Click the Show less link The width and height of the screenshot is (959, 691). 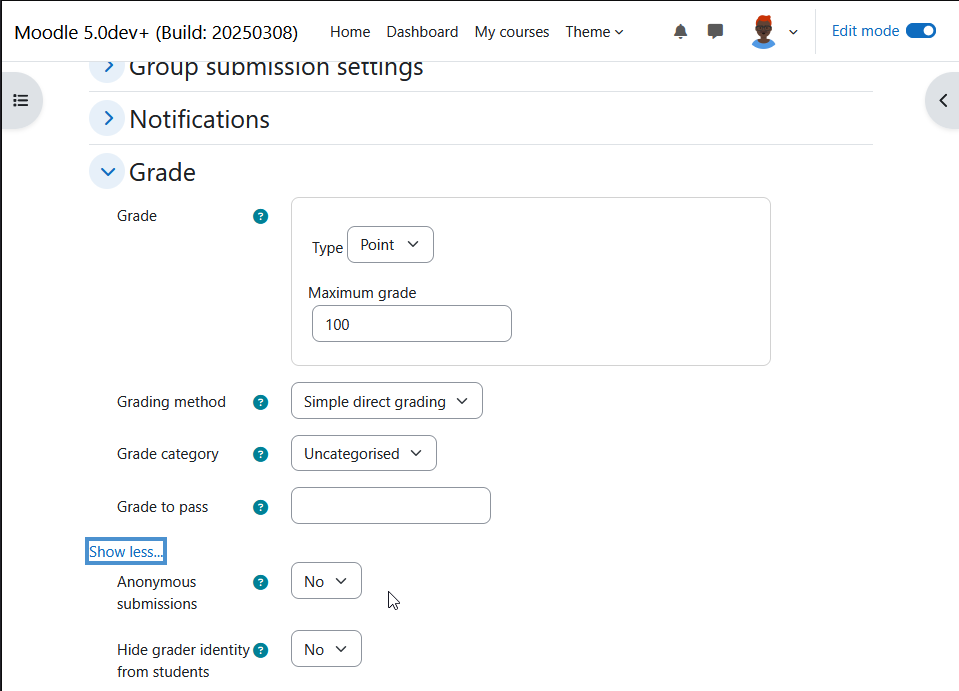[126, 552]
